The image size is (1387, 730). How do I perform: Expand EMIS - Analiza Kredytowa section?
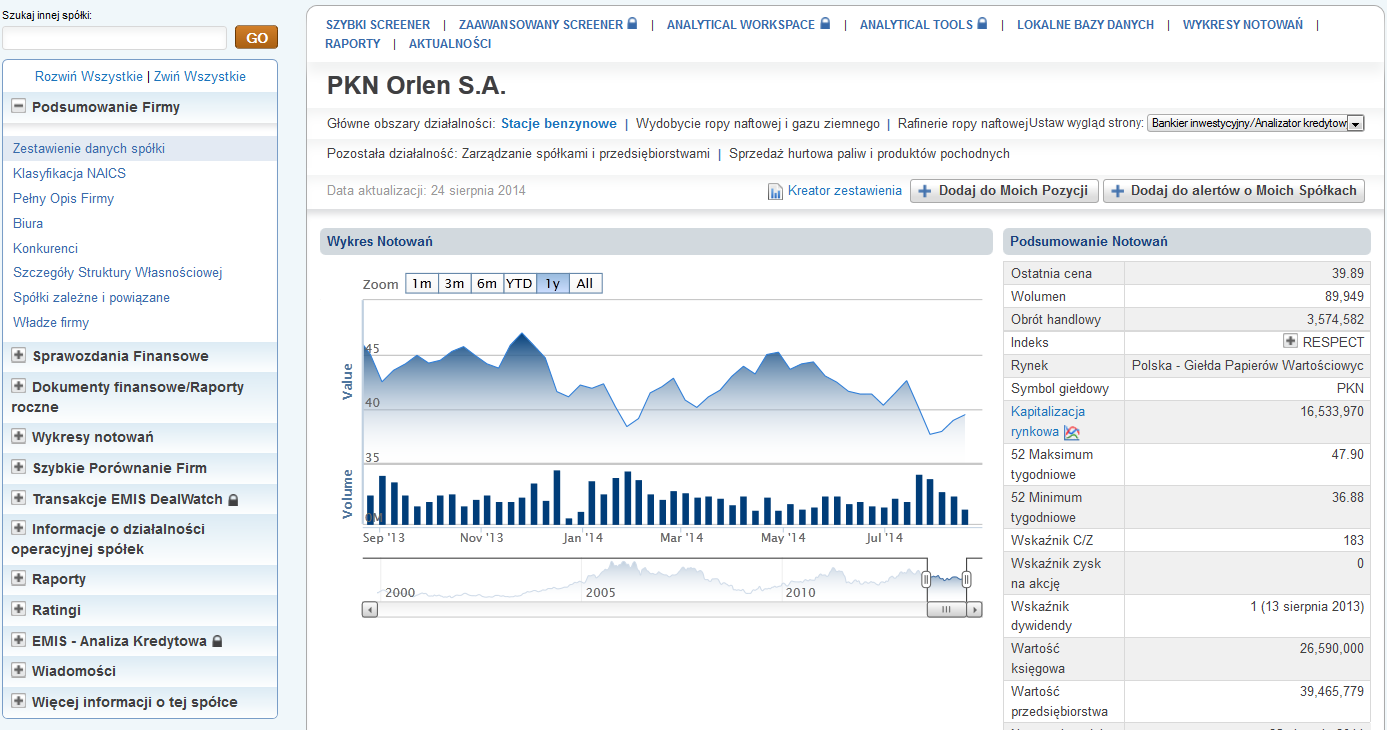pos(18,640)
